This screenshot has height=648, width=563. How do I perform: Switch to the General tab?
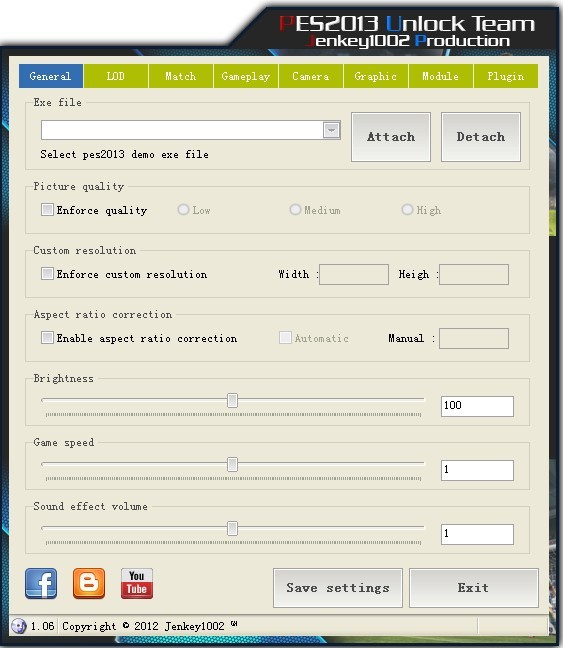coord(51,76)
